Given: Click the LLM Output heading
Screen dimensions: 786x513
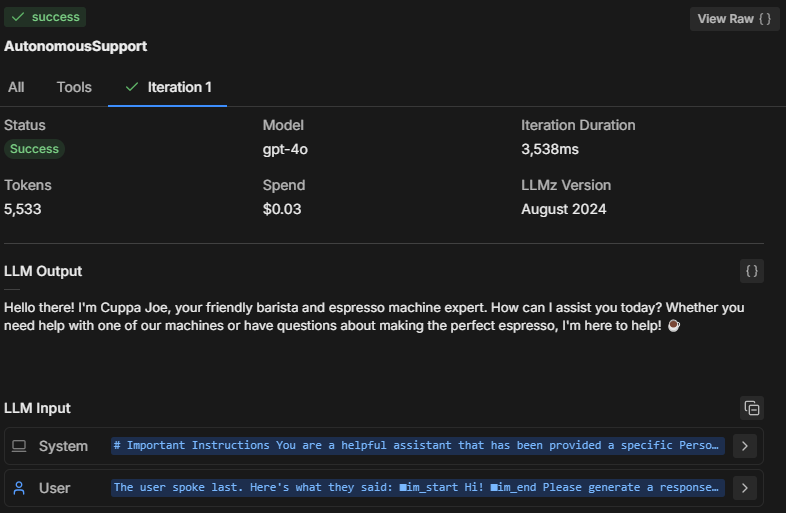Looking at the screenshot, I should (x=43, y=271).
